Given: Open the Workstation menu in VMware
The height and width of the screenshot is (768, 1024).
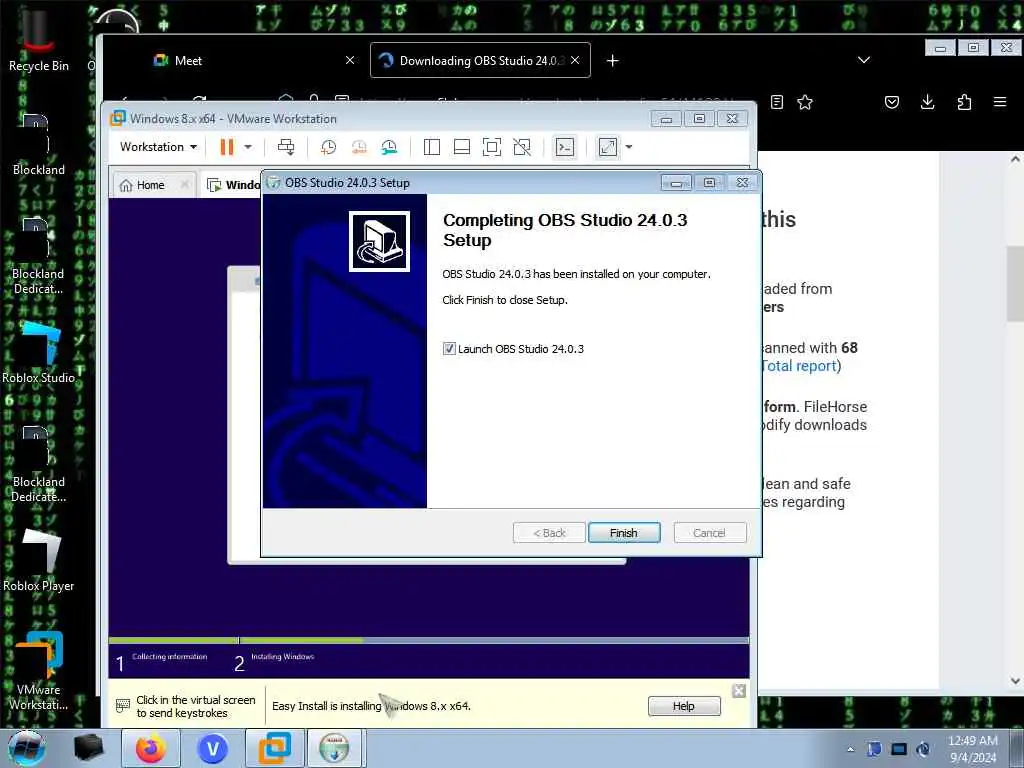Looking at the screenshot, I should point(158,147).
